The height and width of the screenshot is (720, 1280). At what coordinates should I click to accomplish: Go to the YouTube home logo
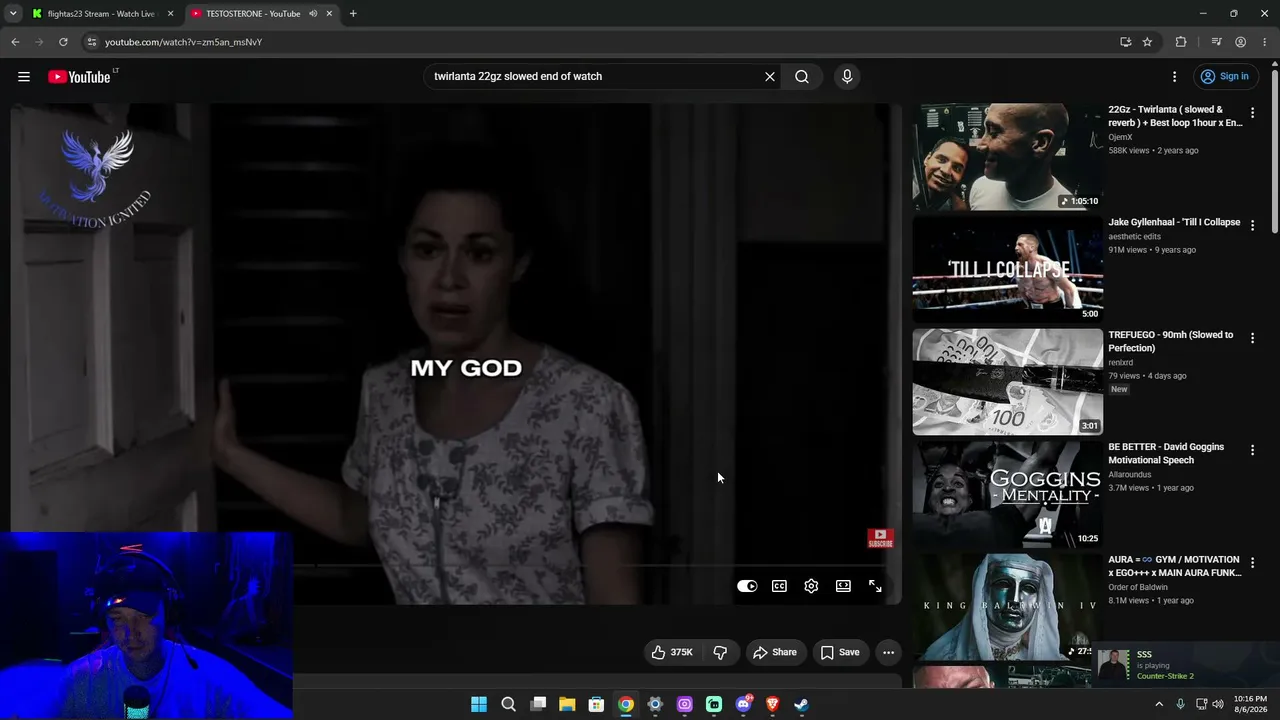[x=79, y=77]
